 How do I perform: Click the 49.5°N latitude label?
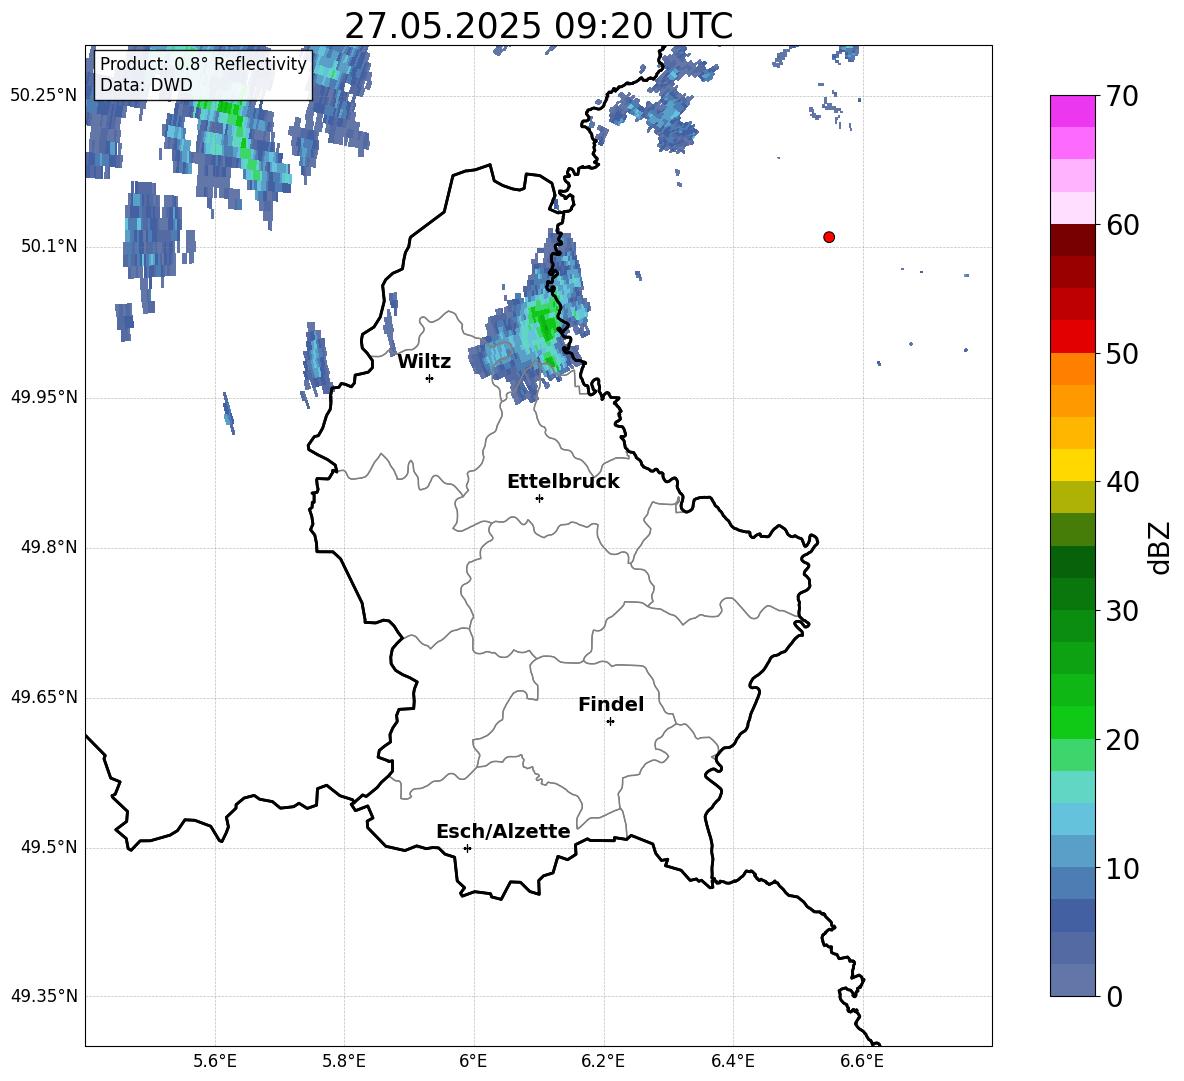coord(49,847)
